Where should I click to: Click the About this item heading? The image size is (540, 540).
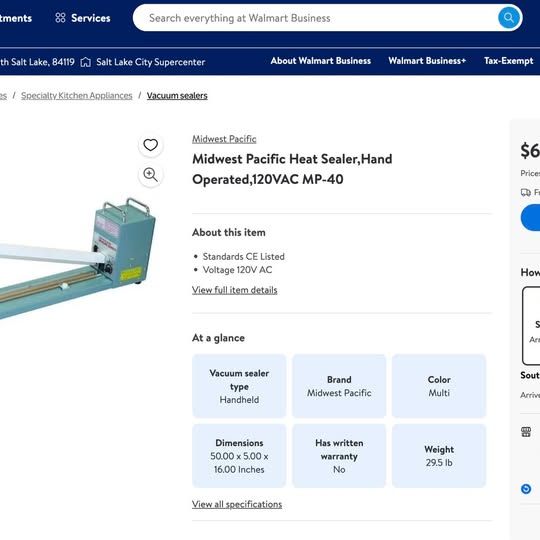click(x=229, y=232)
